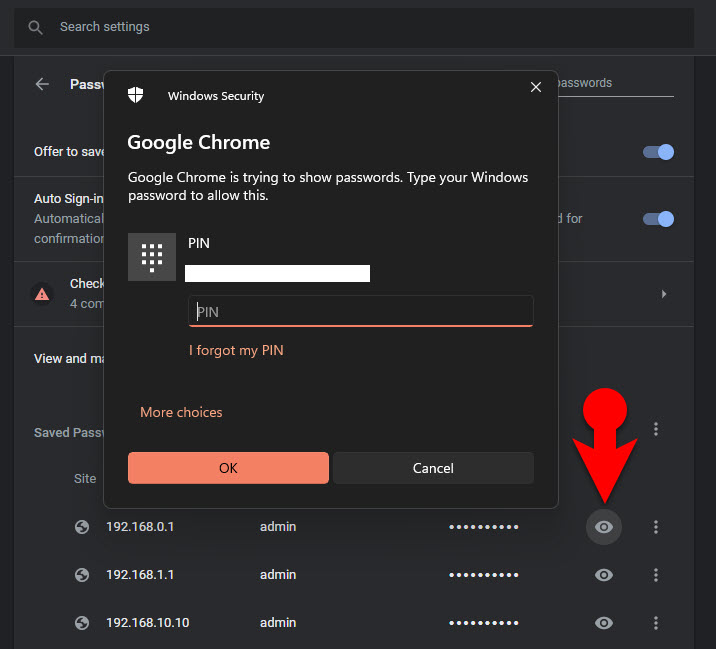
Task: Click the compromised passwords warning icon
Action: point(42,294)
